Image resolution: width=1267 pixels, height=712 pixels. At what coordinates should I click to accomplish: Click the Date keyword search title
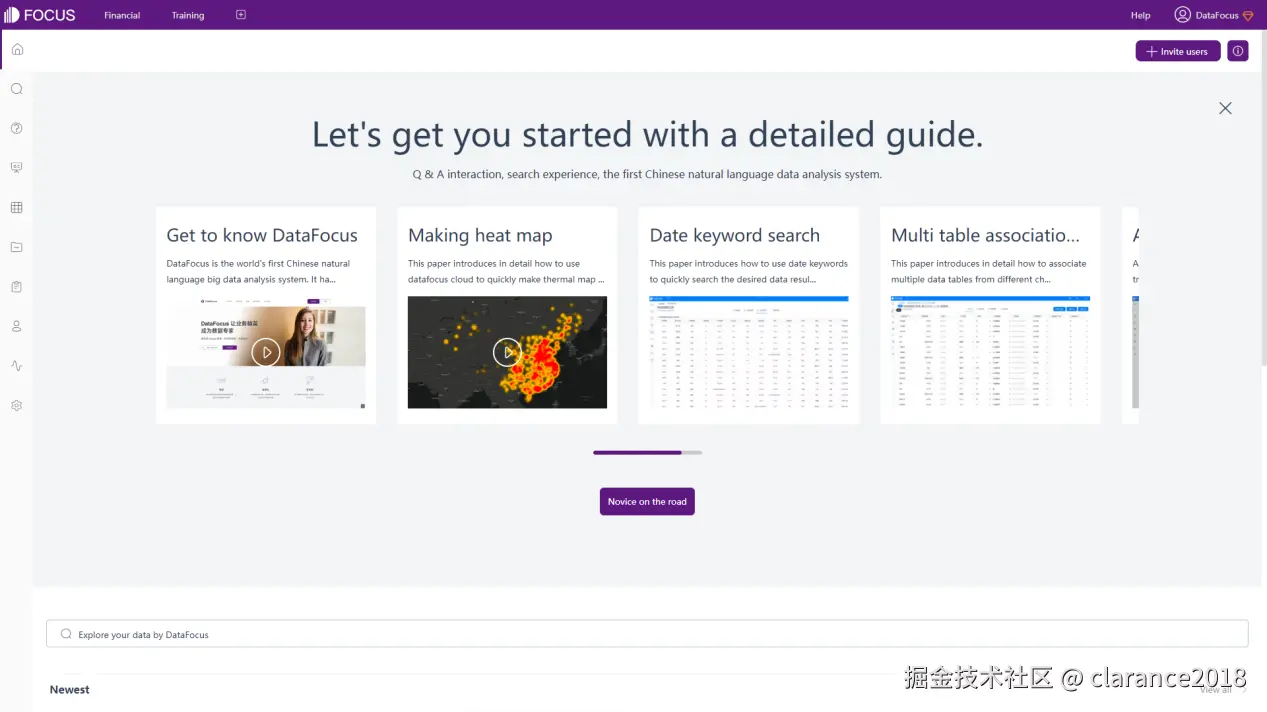[735, 235]
